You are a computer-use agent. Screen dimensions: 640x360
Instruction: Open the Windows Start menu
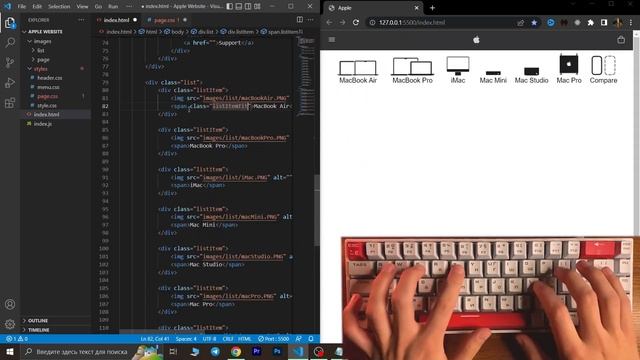10,351
